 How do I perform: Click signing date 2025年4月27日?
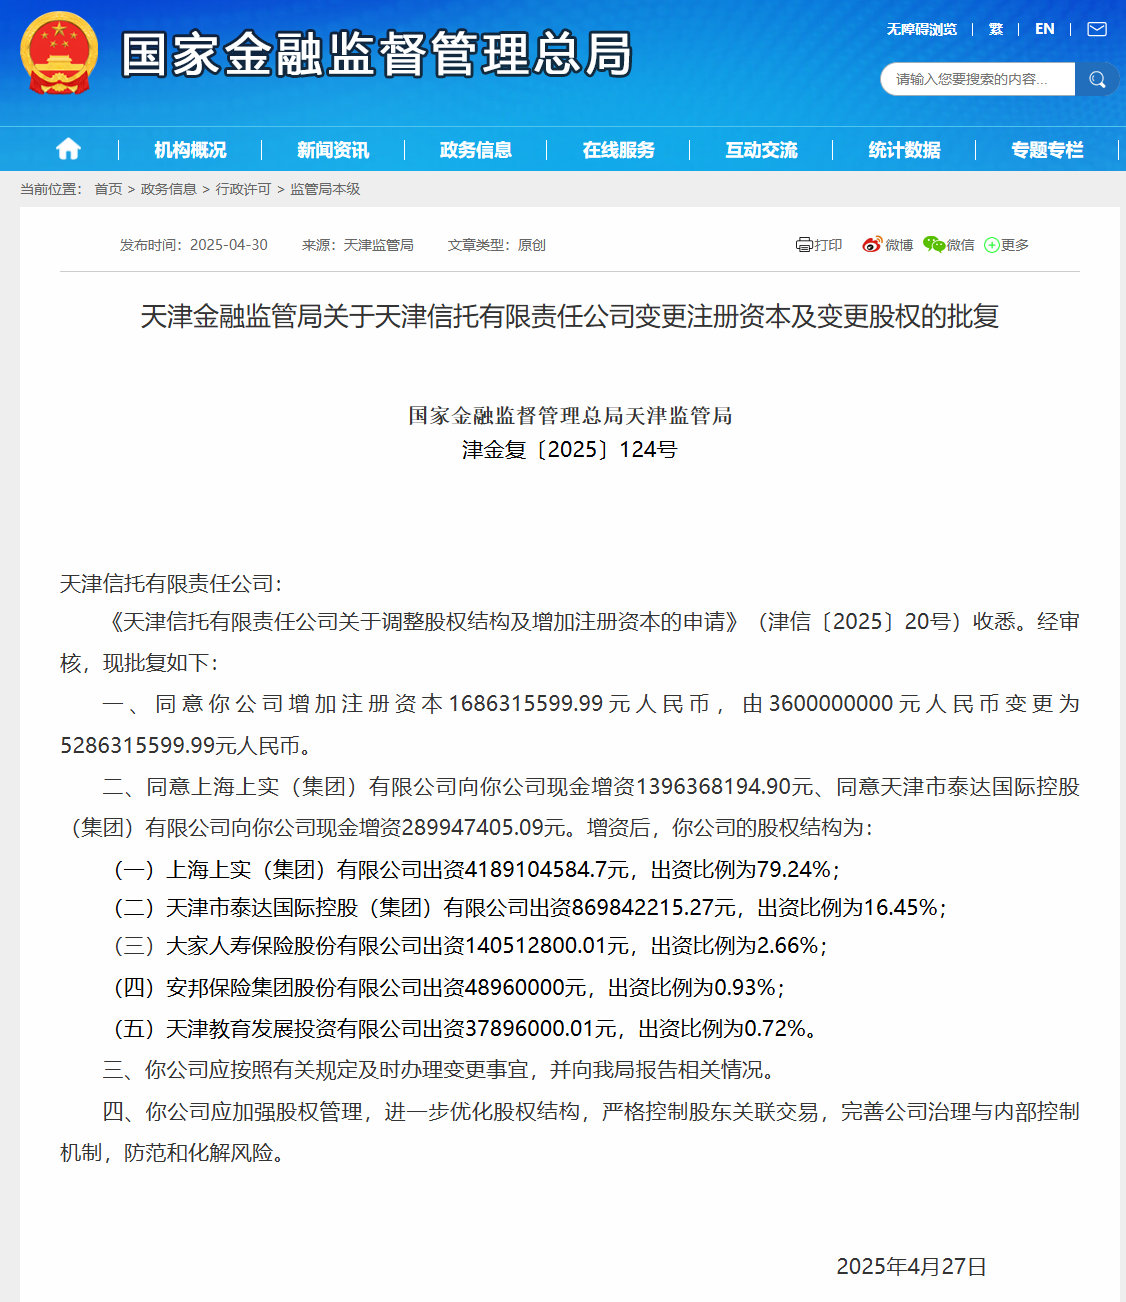pos(911,1267)
